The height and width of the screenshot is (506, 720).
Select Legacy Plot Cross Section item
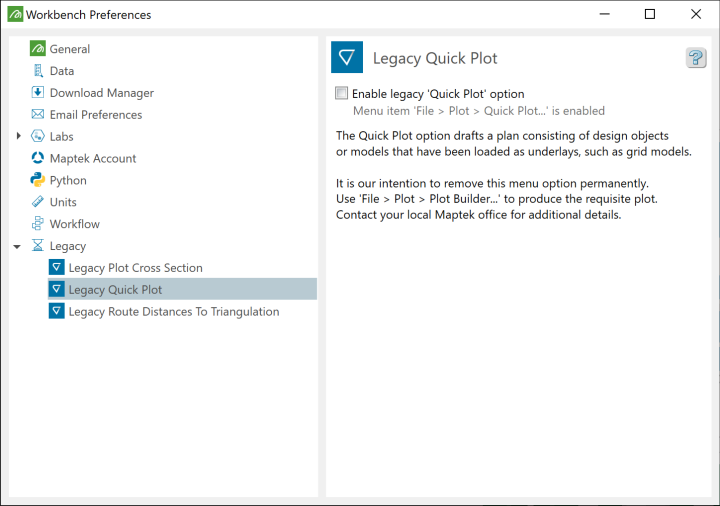pyautogui.click(x=135, y=268)
